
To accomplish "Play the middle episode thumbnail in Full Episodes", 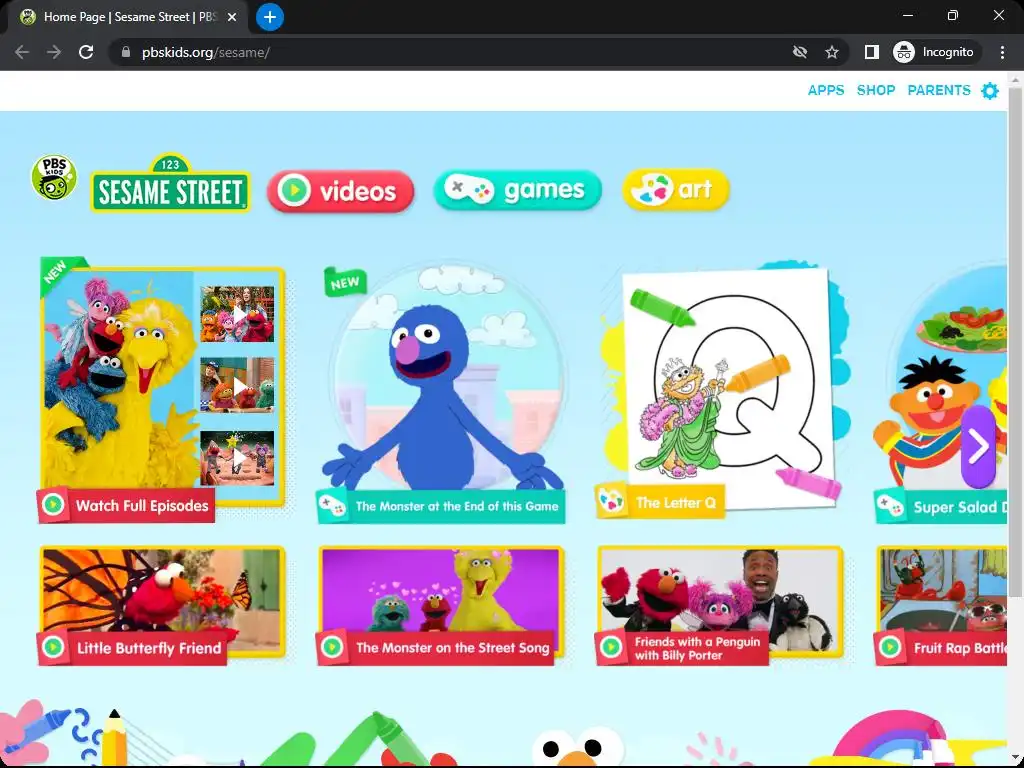I will (237, 385).
